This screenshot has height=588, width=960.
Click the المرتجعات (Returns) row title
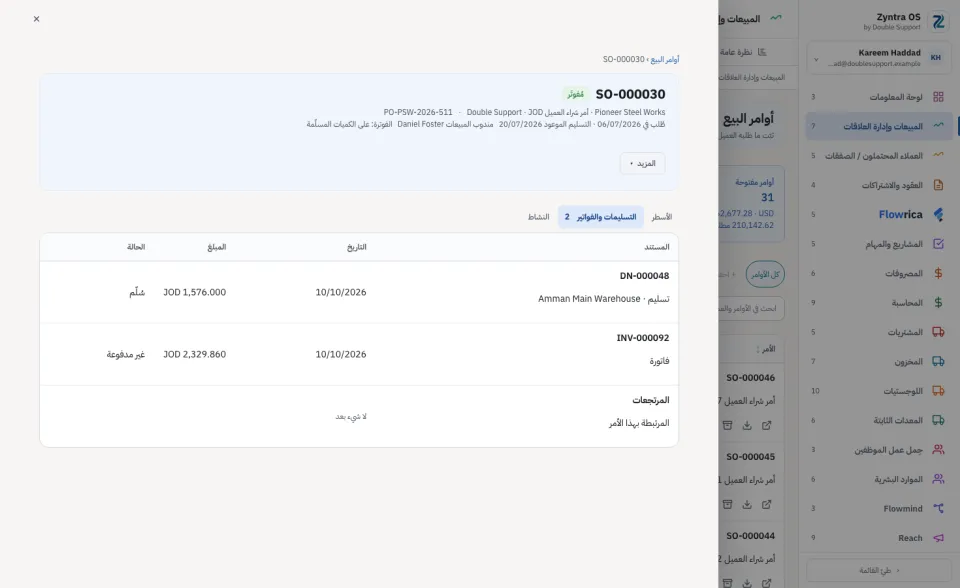651,400
